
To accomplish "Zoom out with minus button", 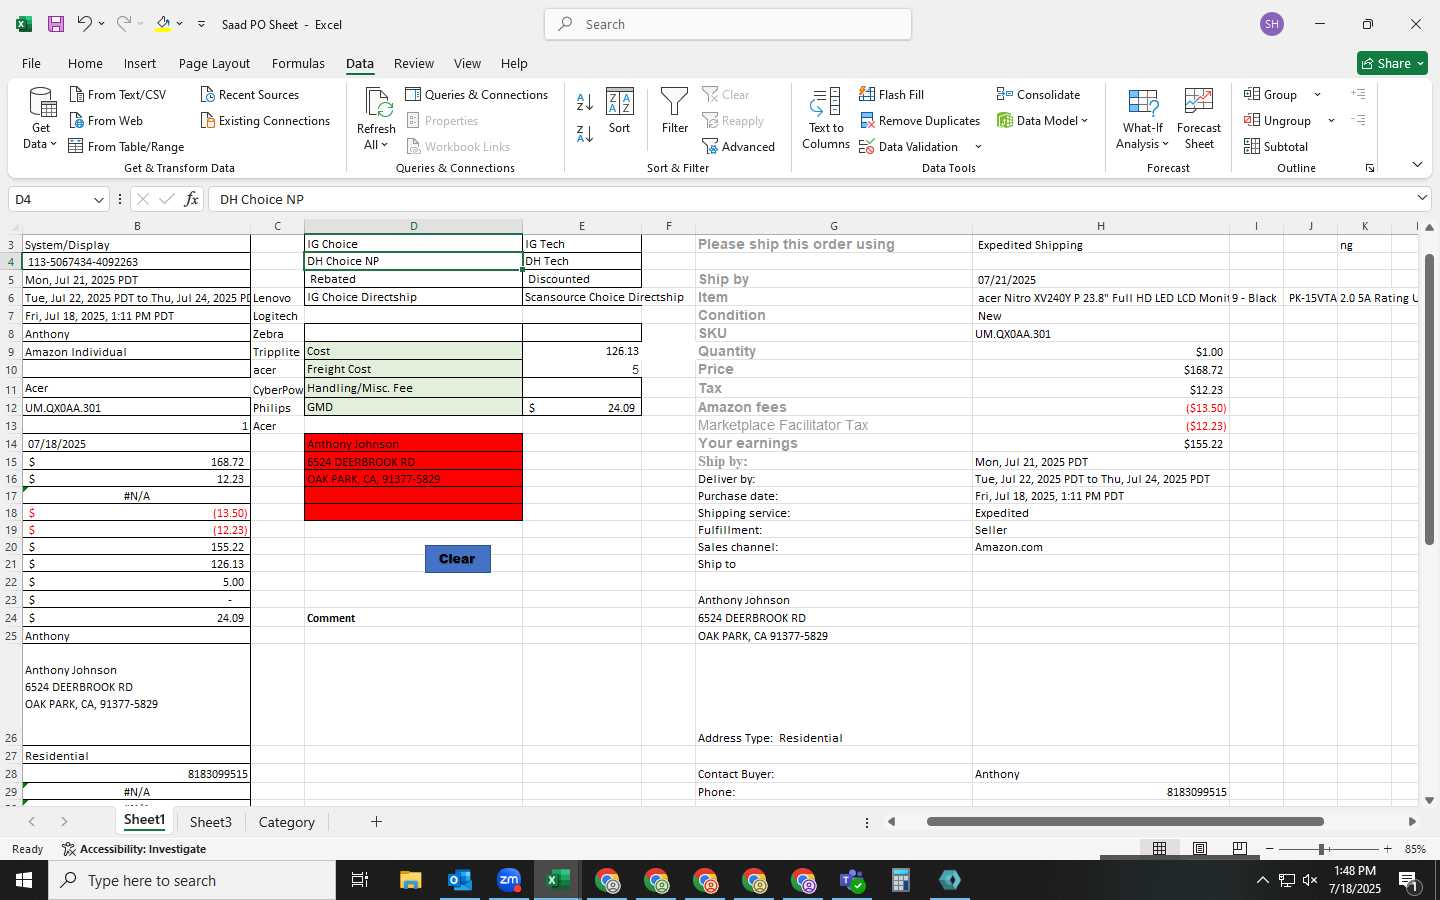I will (x=1269, y=849).
